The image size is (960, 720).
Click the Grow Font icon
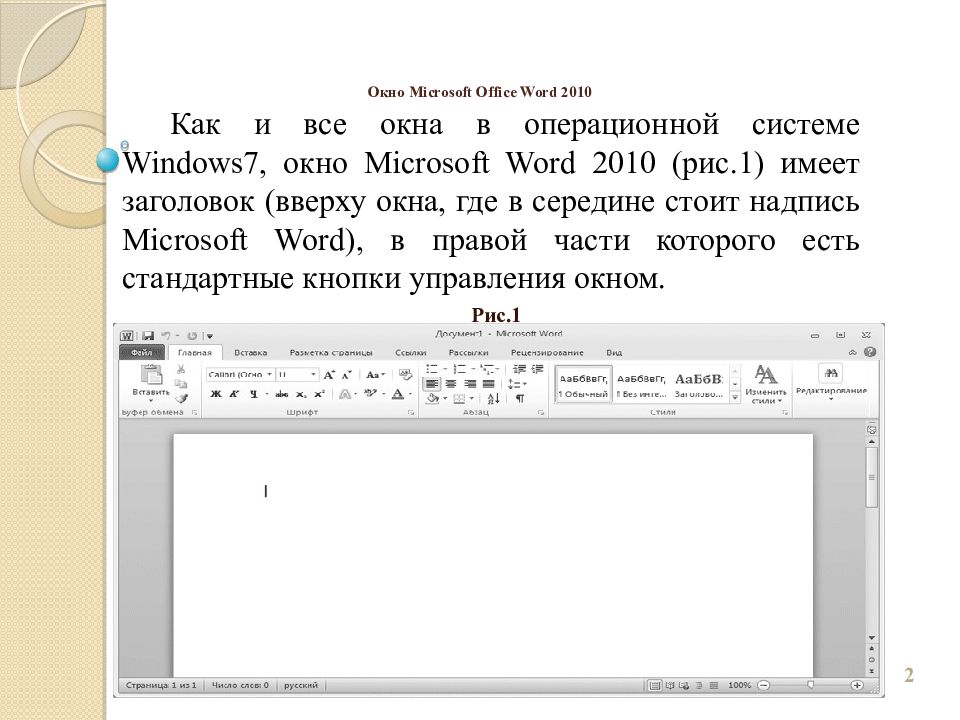(x=329, y=375)
